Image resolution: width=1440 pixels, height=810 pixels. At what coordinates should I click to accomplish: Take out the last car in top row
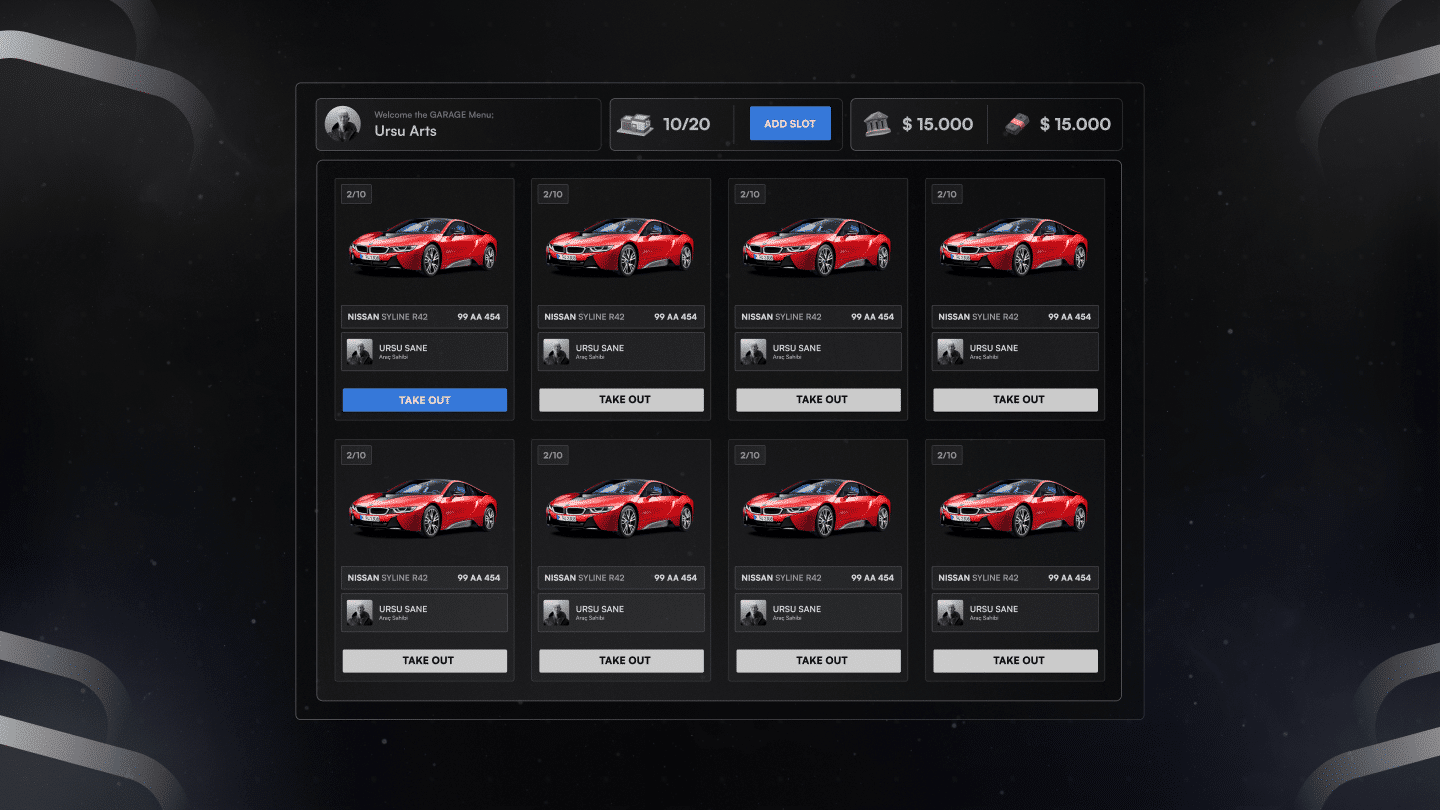pos(1015,400)
